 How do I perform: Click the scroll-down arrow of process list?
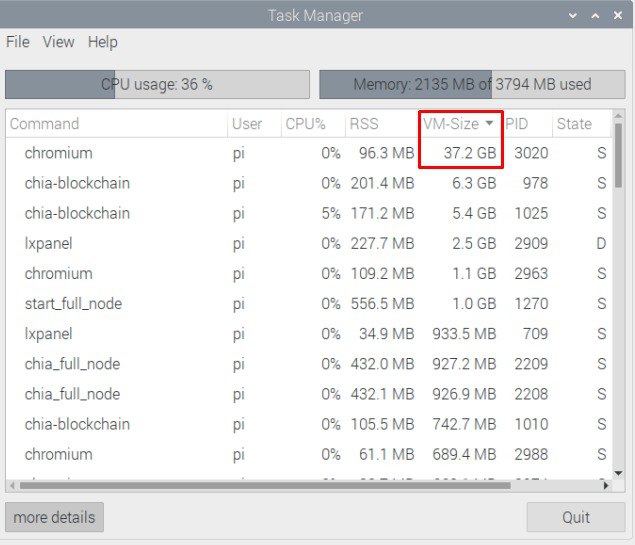click(618, 473)
